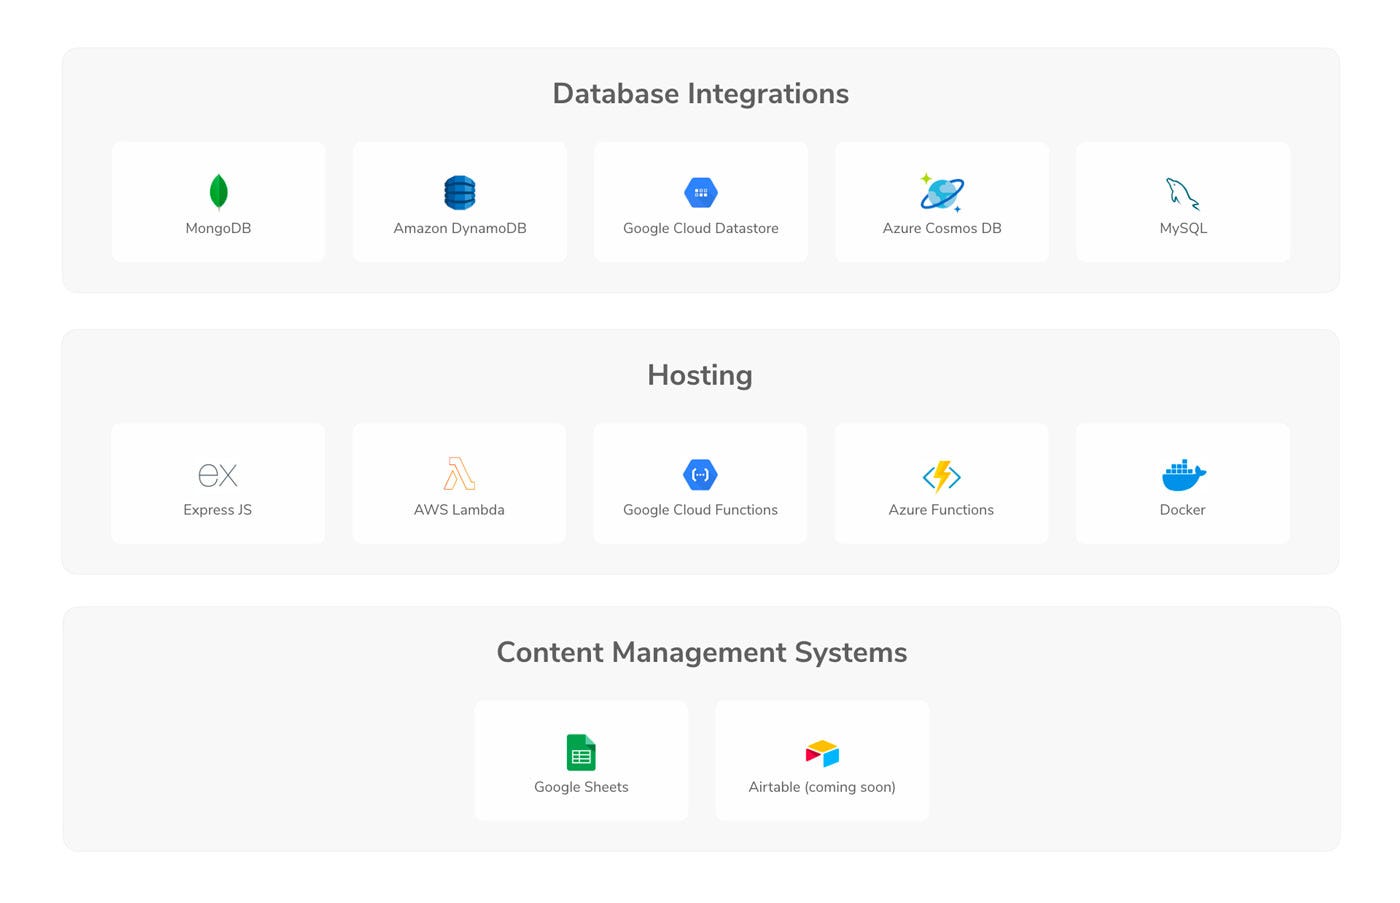The width and height of the screenshot is (1400, 903).
Task: Click the Google Cloud Functions label
Action: (x=700, y=510)
